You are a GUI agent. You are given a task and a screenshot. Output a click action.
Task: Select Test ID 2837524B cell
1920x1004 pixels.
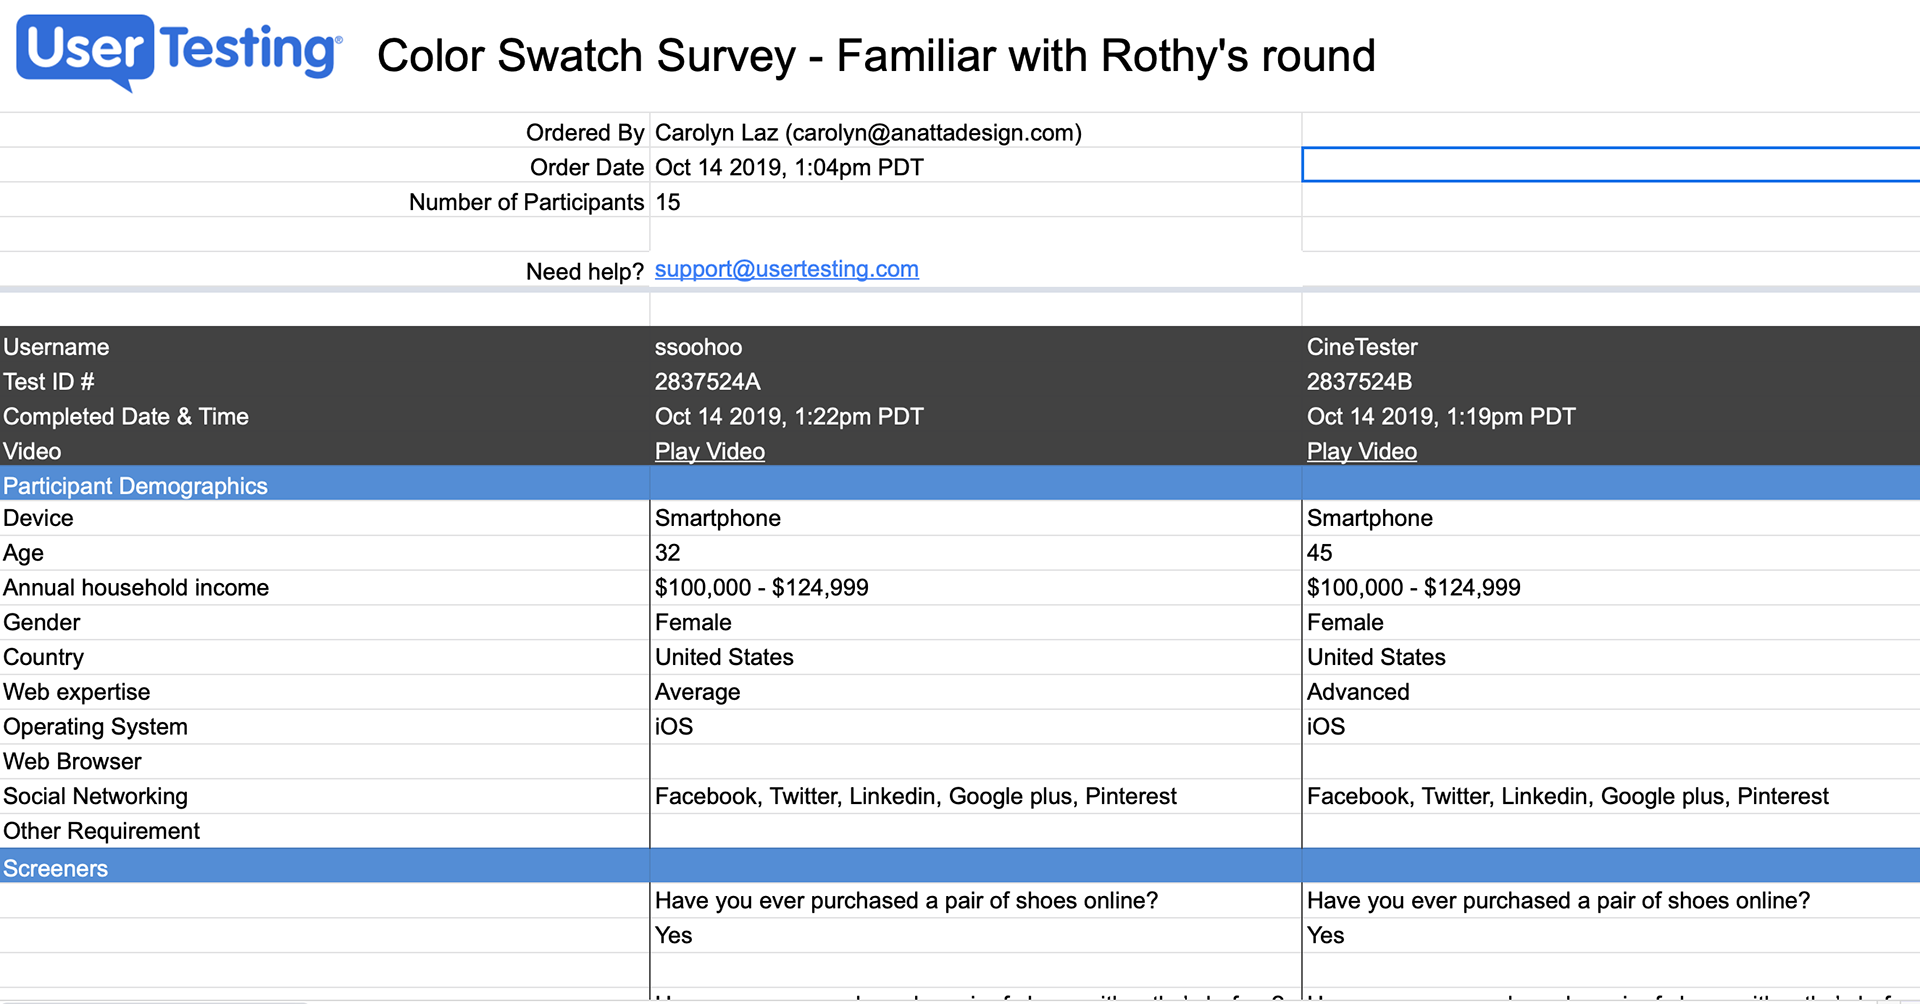coord(1611,382)
